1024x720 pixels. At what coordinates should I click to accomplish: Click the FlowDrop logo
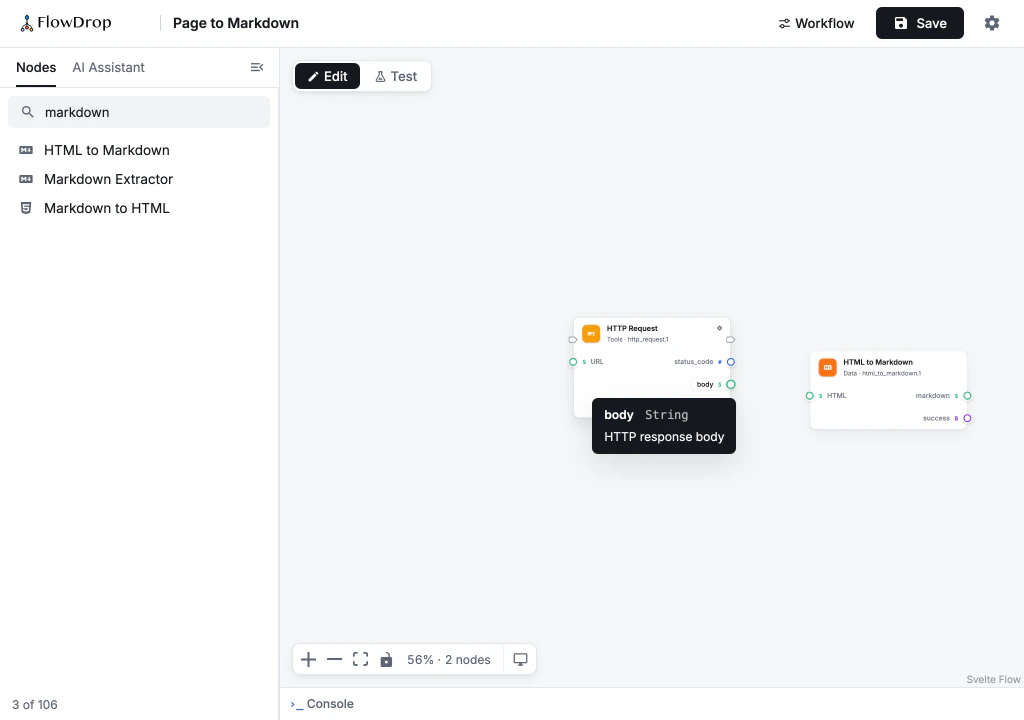click(65, 23)
